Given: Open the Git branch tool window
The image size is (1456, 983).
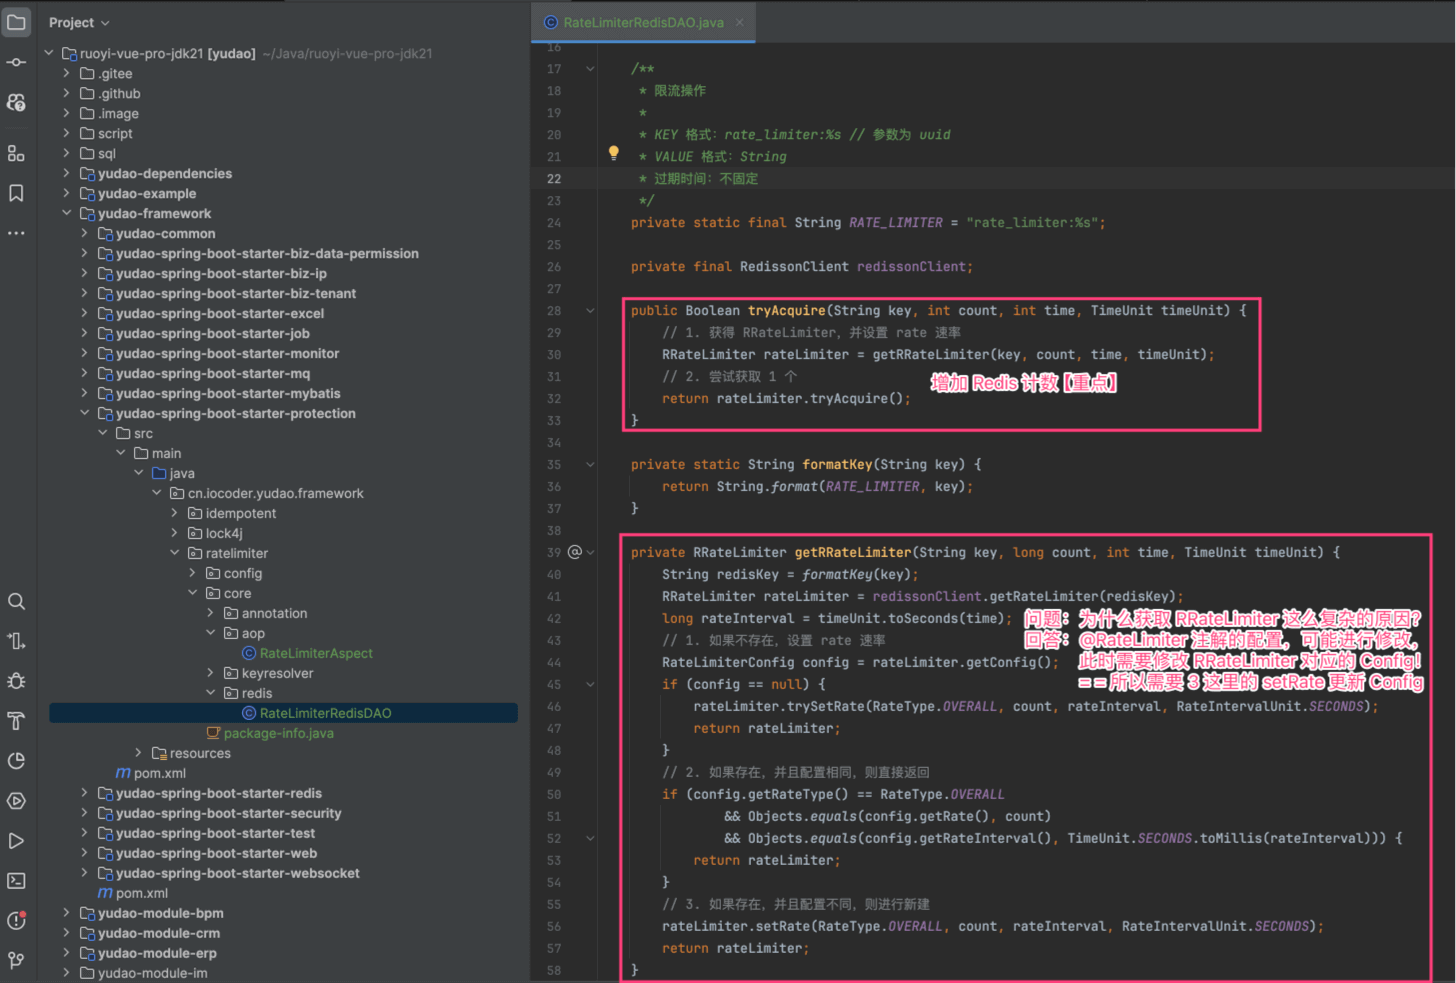Looking at the screenshot, I should point(16,960).
